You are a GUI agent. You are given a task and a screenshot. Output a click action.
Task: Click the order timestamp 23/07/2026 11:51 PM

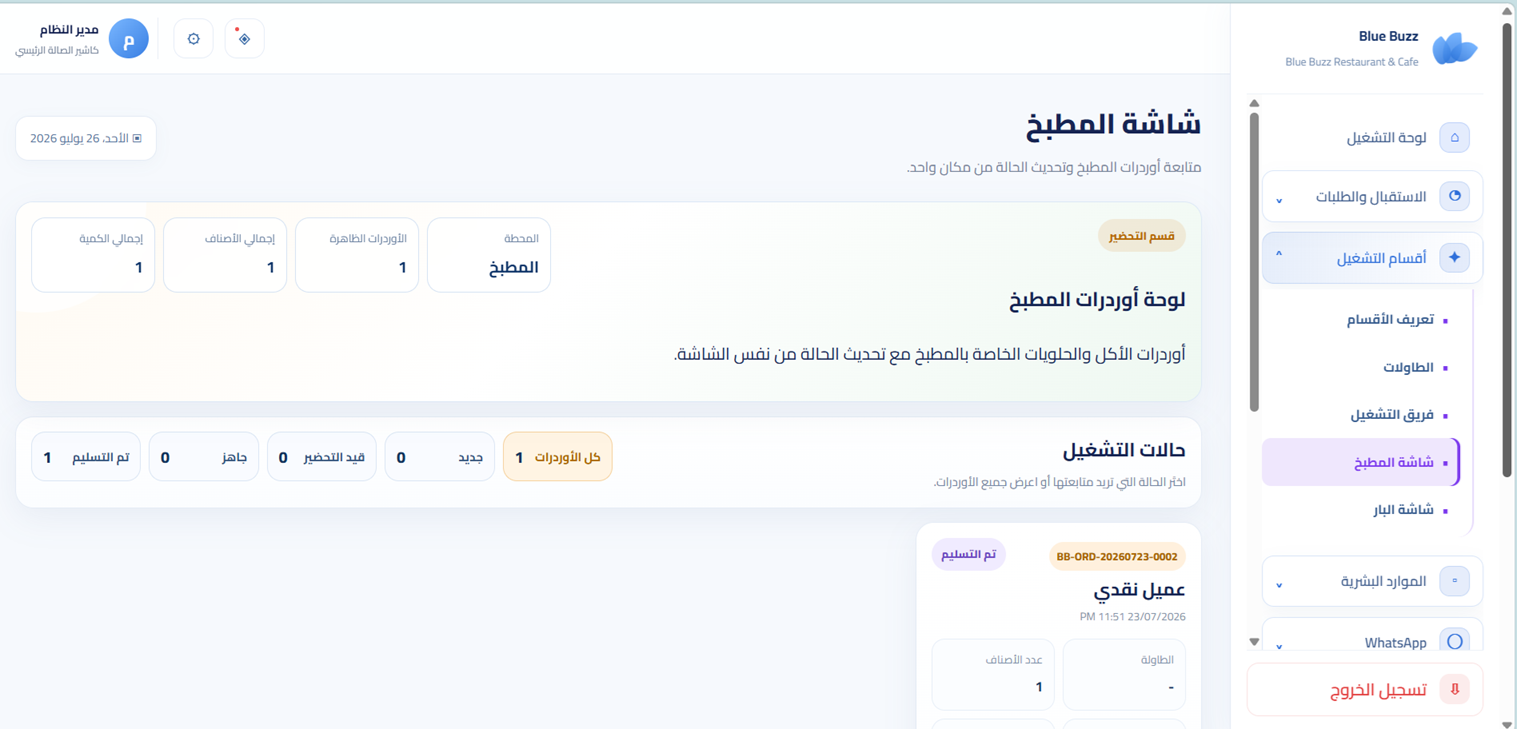tap(1132, 617)
